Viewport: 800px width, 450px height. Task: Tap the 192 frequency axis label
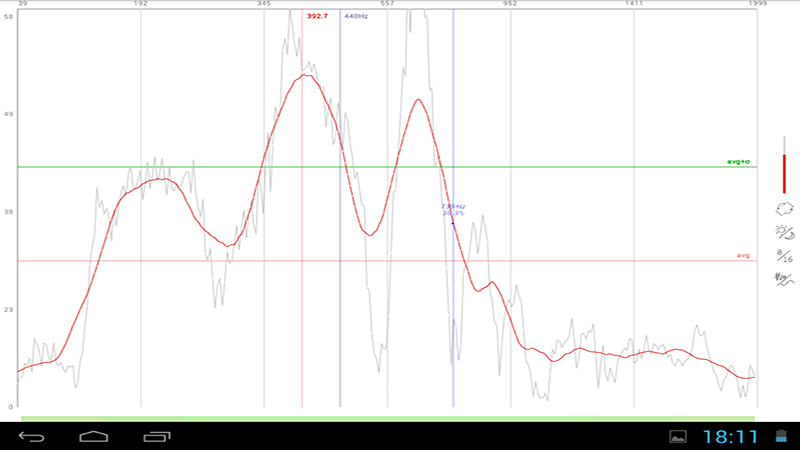(x=141, y=5)
